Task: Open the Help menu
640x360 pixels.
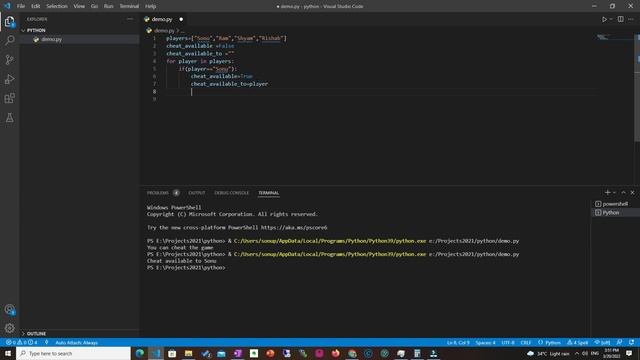Action: tap(150, 6)
